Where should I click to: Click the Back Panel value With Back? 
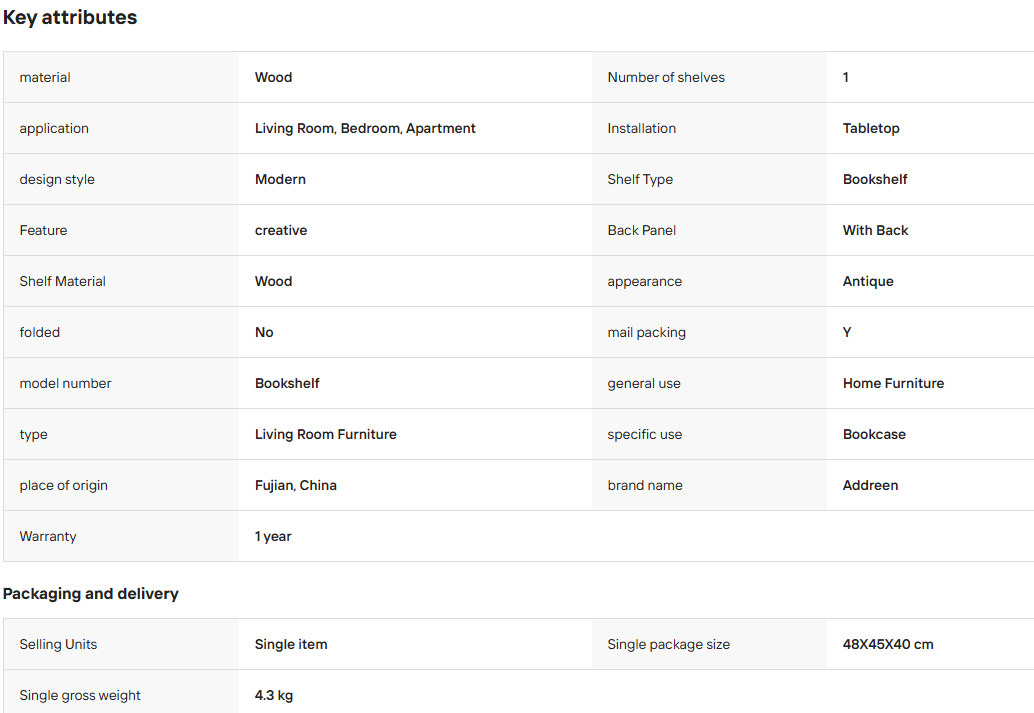(x=876, y=230)
